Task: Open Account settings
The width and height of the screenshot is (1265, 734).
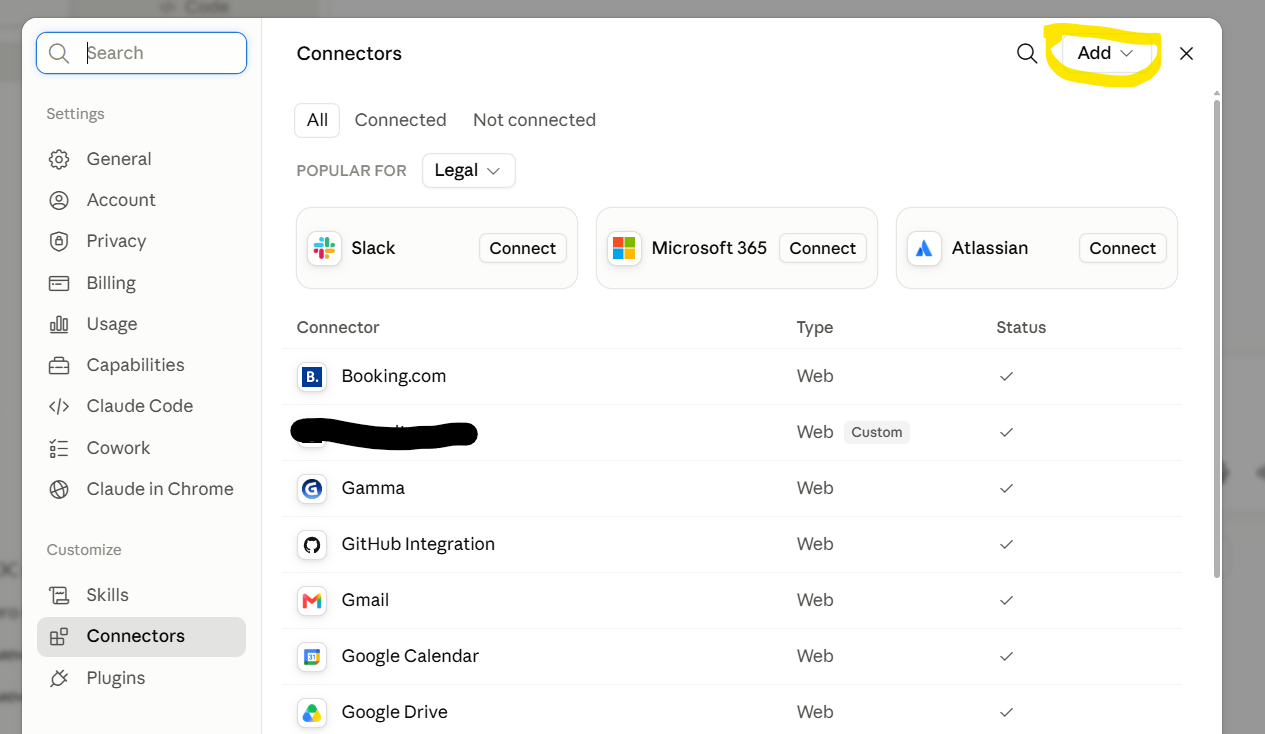Action: 141,200
